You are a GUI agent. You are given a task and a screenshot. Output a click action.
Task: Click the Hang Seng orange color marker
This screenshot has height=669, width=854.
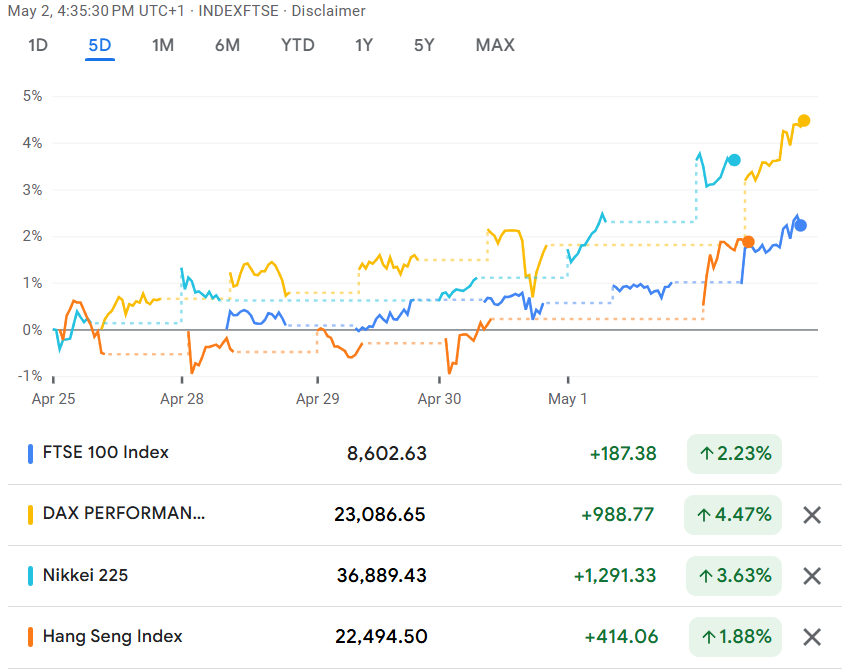(30, 637)
